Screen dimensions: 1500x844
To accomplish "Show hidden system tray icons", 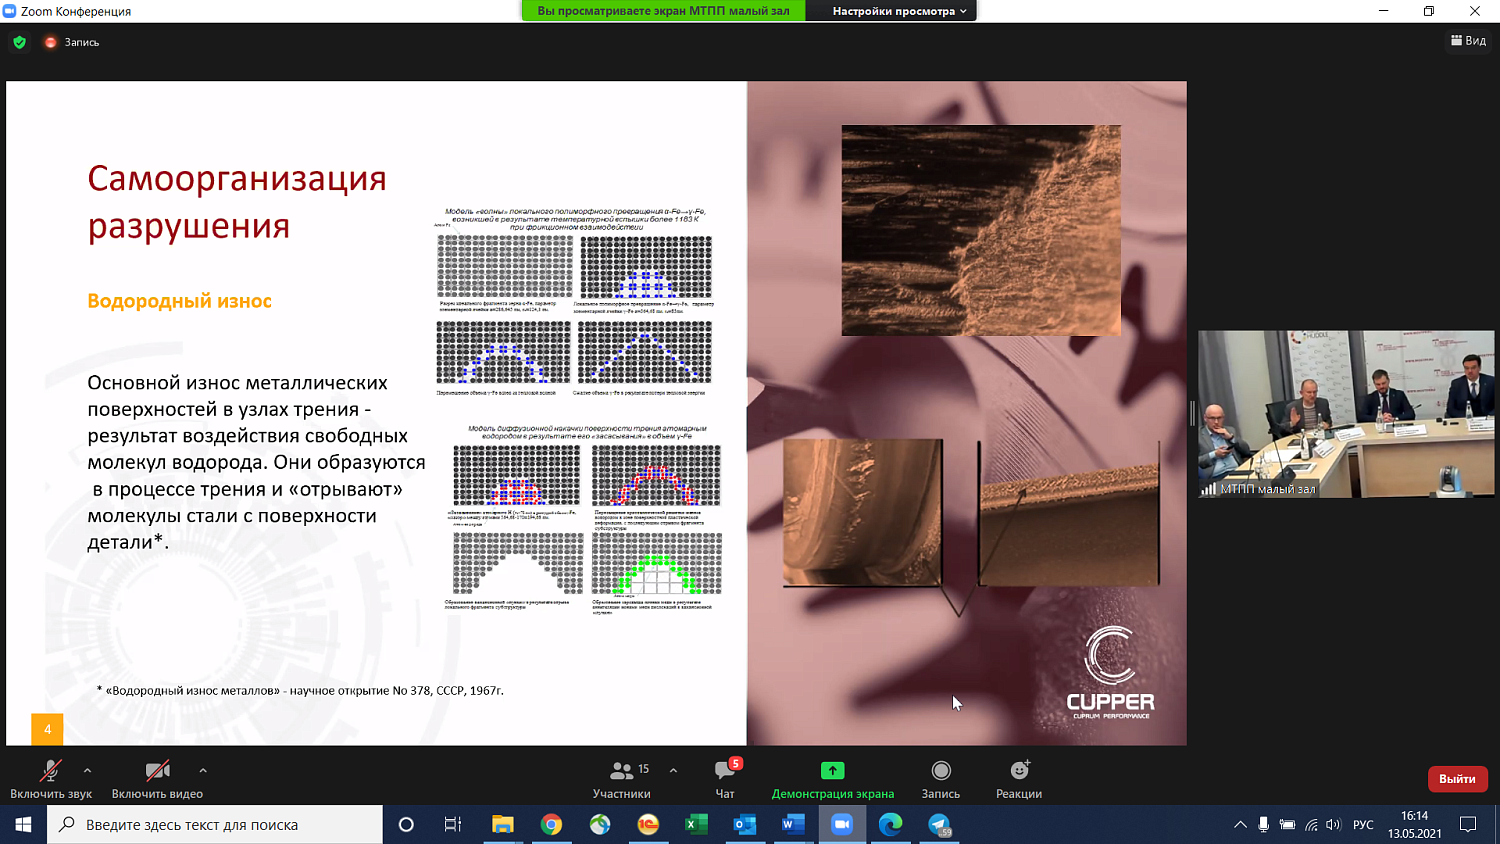I will click(1240, 824).
